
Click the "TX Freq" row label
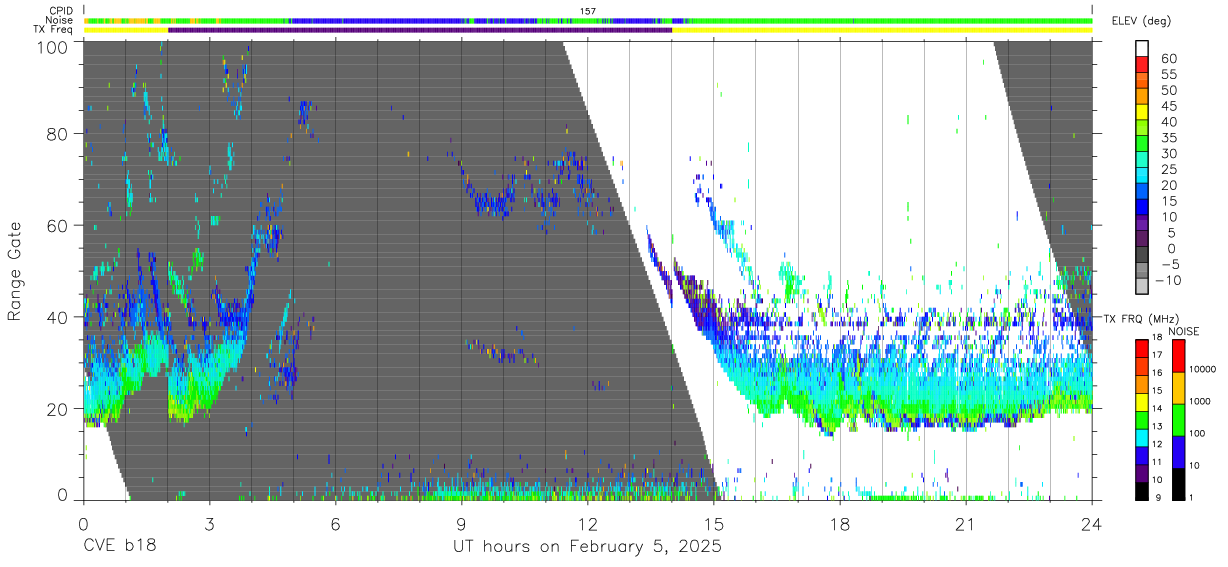(54, 30)
